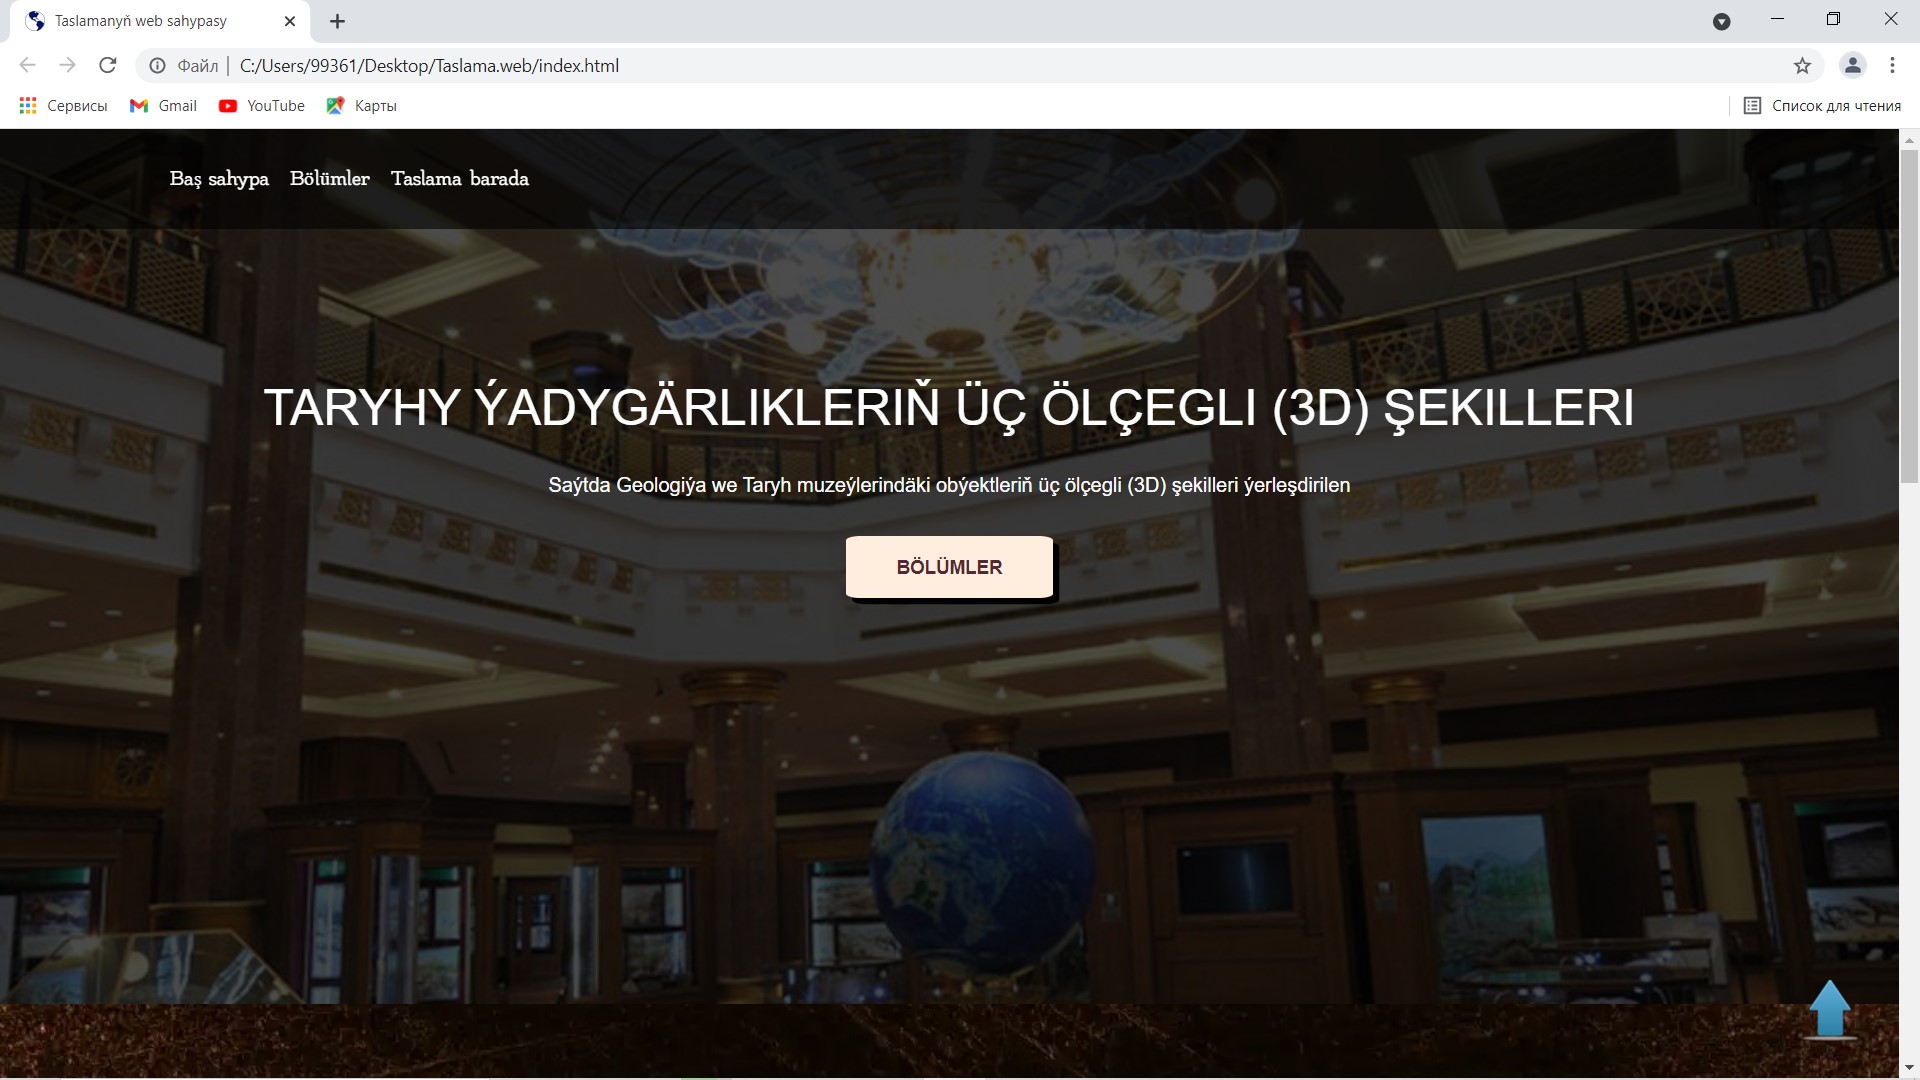The width and height of the screenshot is (1920, 1080).
Task: Restore down the Chrome window
Action: pos(1833,19)
